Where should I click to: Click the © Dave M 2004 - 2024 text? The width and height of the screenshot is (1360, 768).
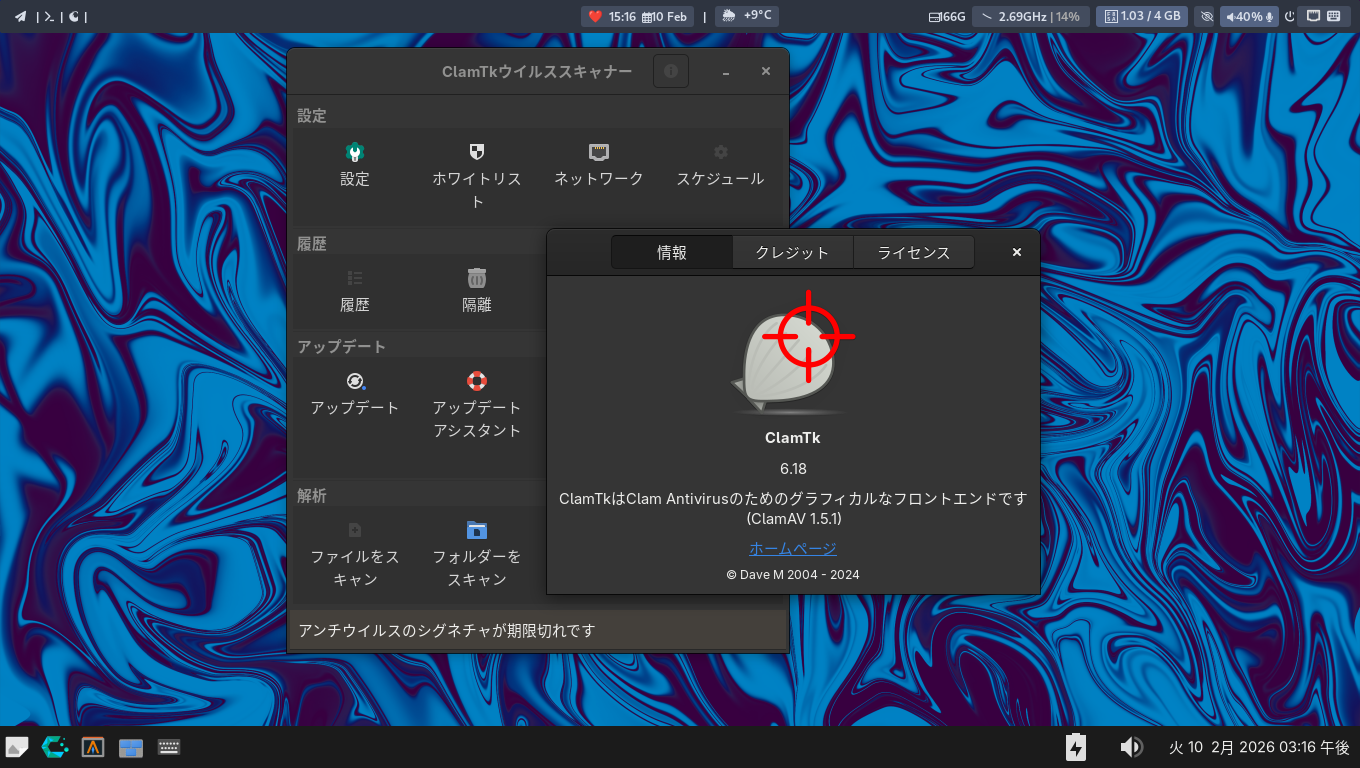(793, 575)
